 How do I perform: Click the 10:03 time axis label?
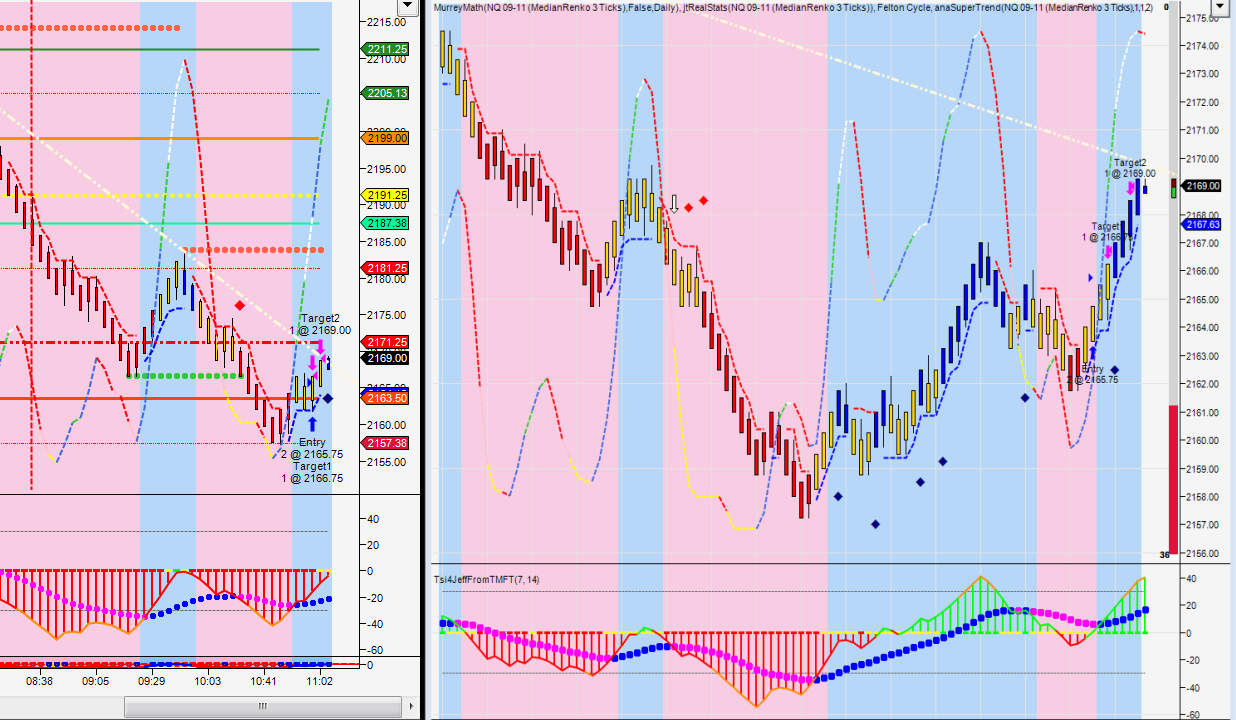pos(208,680)
